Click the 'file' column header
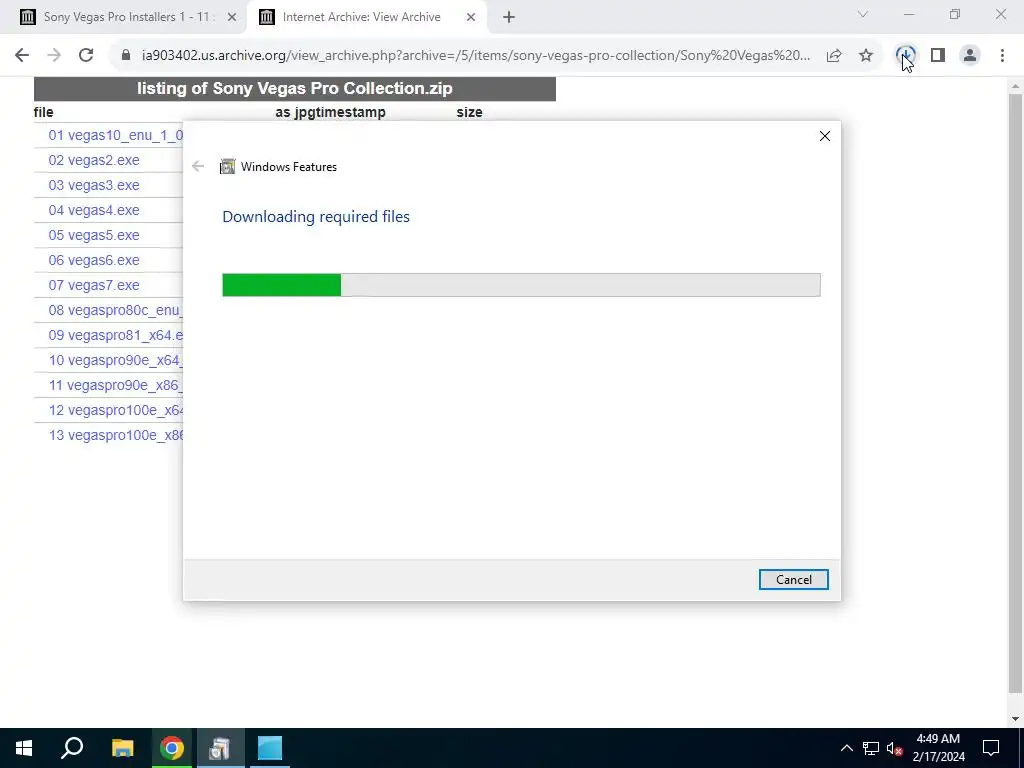This screenshot has height=768, width=1024. 43,112
